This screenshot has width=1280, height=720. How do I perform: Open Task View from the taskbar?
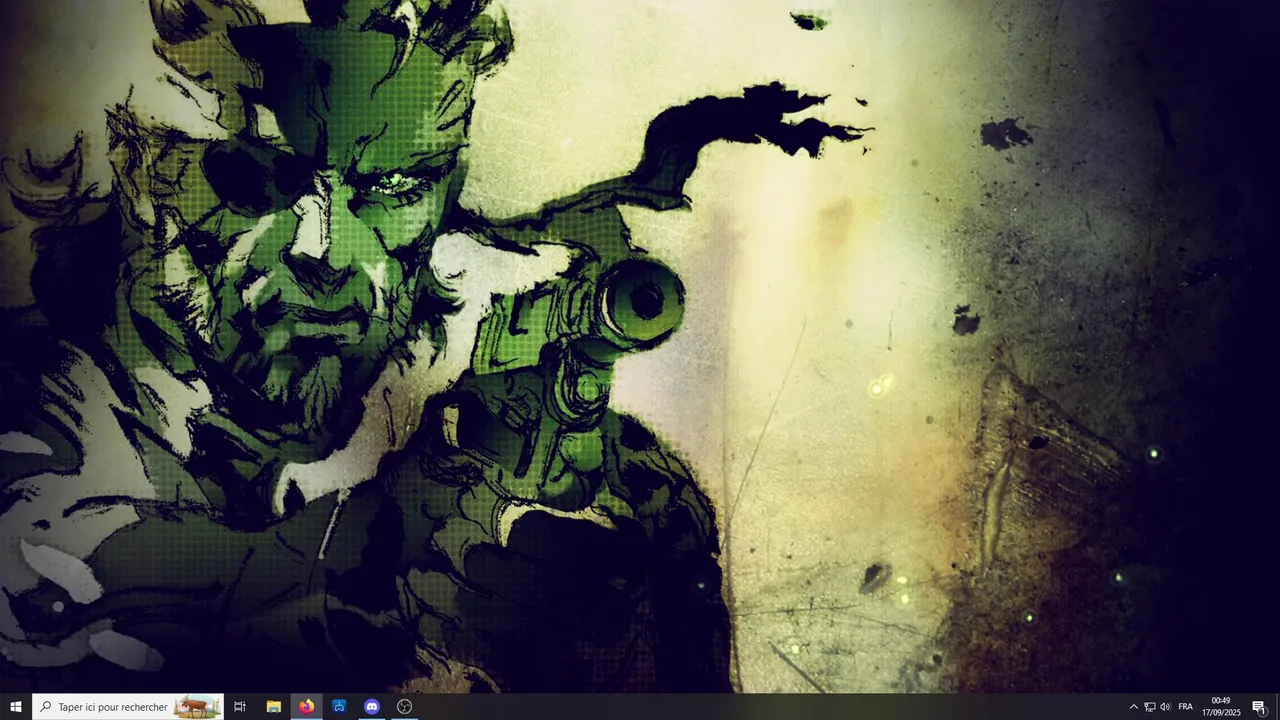240,707
